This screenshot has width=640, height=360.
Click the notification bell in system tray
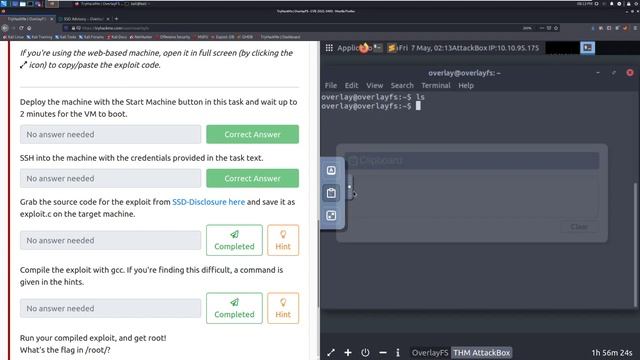click(x=611, y=4)
